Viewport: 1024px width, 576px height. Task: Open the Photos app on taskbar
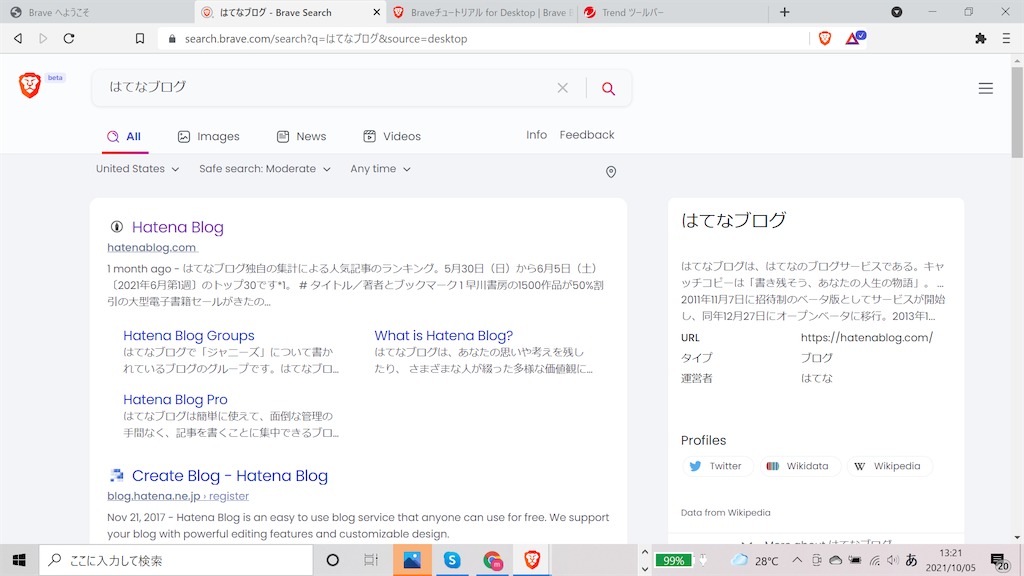[412, 560]
